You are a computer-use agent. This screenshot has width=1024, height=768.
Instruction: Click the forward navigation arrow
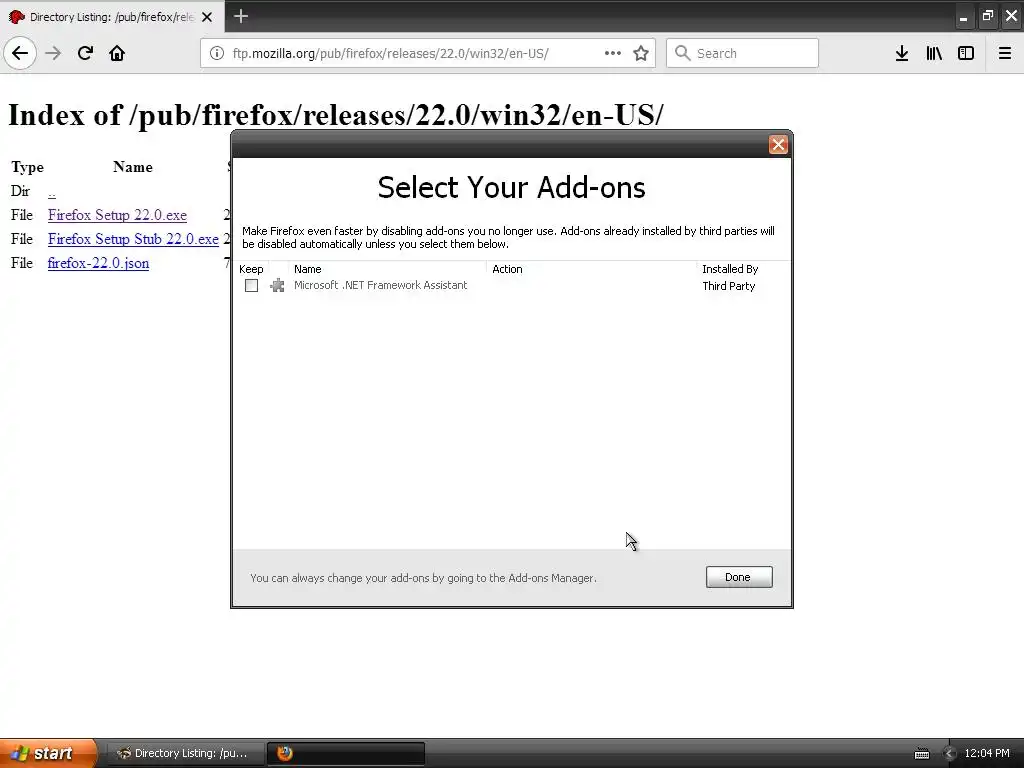(53, 53)
